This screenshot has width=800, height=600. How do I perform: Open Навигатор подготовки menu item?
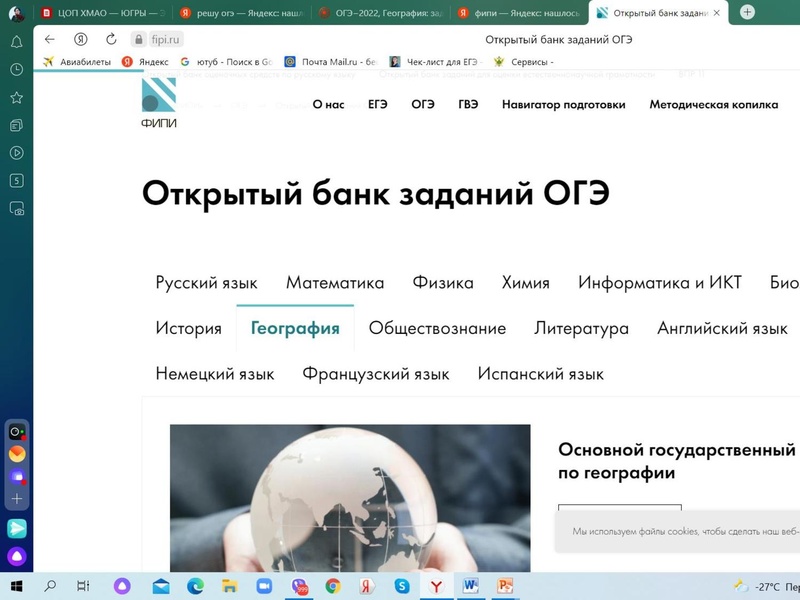[x=563, y=104]
